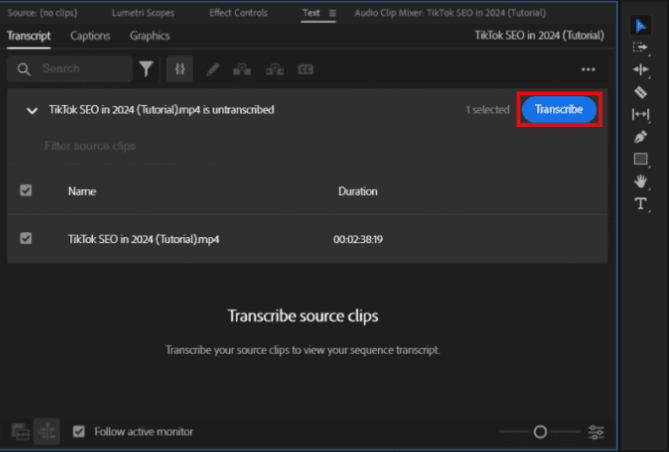Image resolution: width=669 pixels, height=452 pixels.
Task: Click the transcript filter funnel icon
Action: [147, 69]
